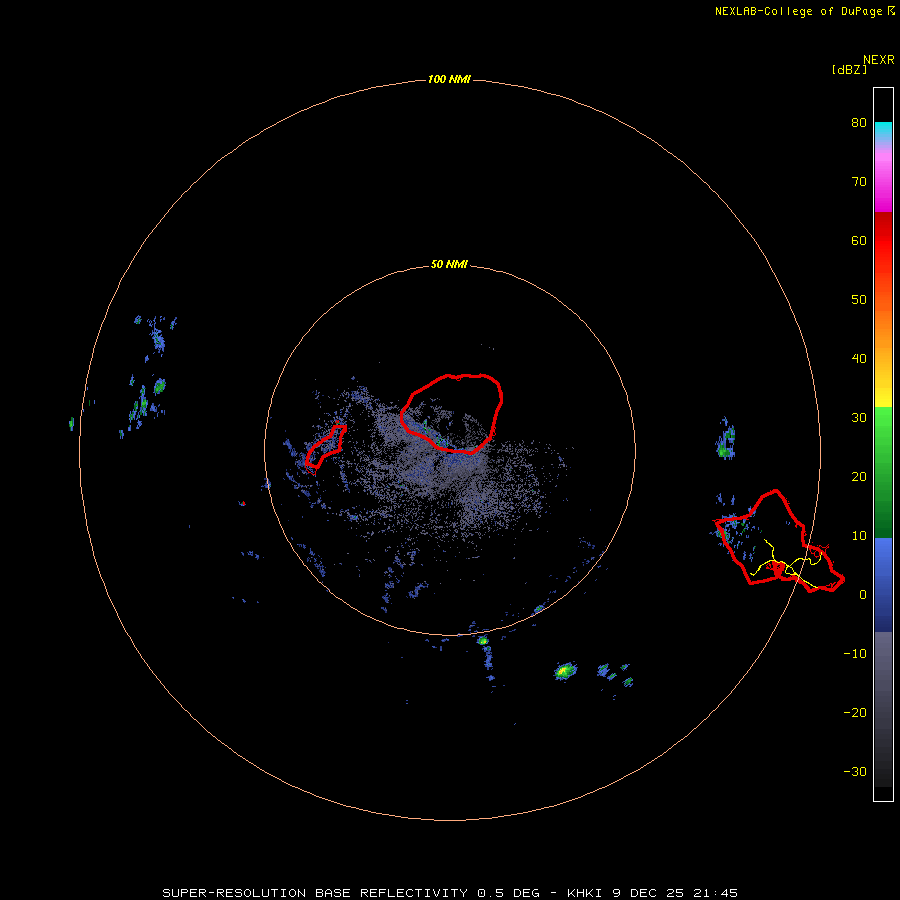Select the 100 NMI range ring label
Screen dimensions: 900x900
point(449,79)
